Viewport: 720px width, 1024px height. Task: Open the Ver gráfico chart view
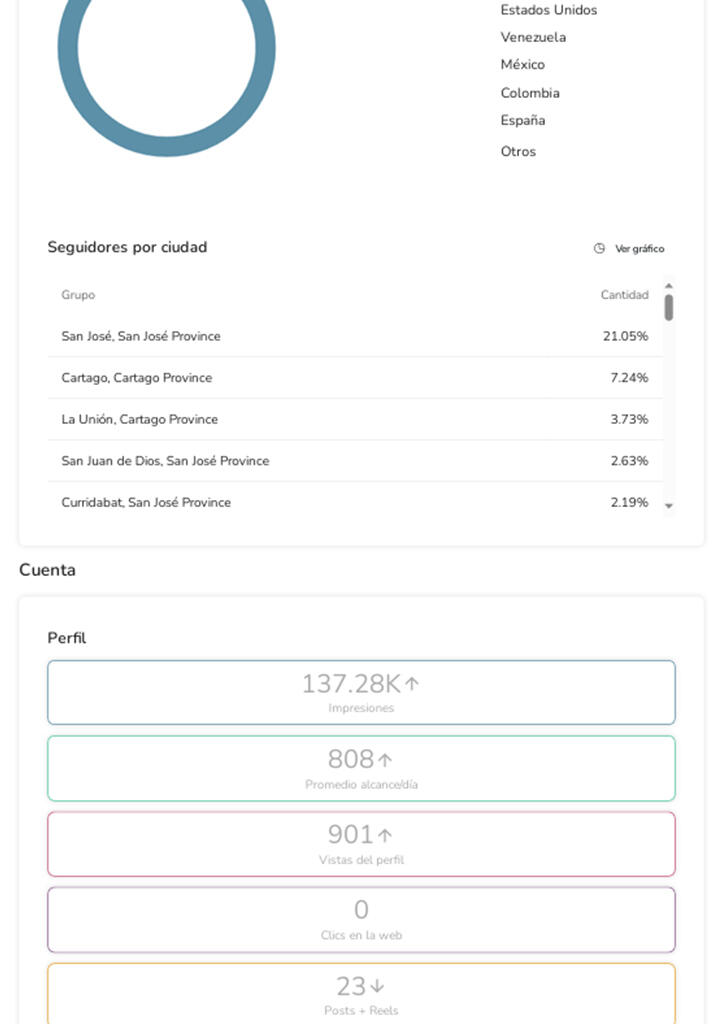tap(639, 249)
